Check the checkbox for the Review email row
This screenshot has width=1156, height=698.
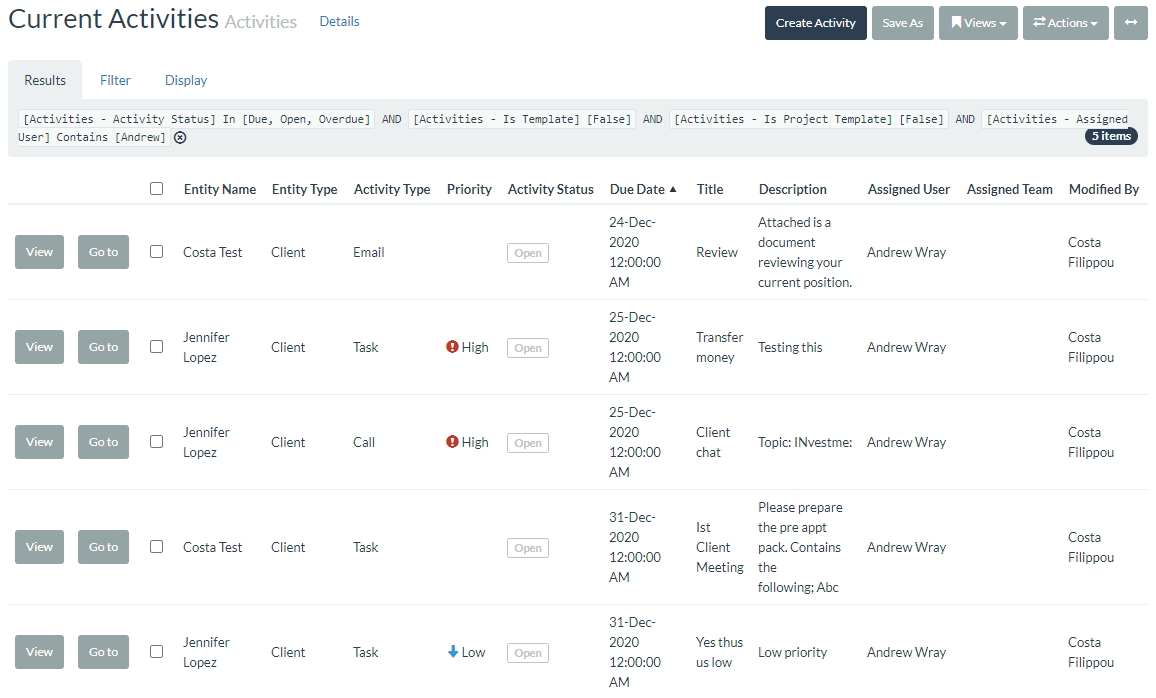pyautogui.click(x=156, y=252)
